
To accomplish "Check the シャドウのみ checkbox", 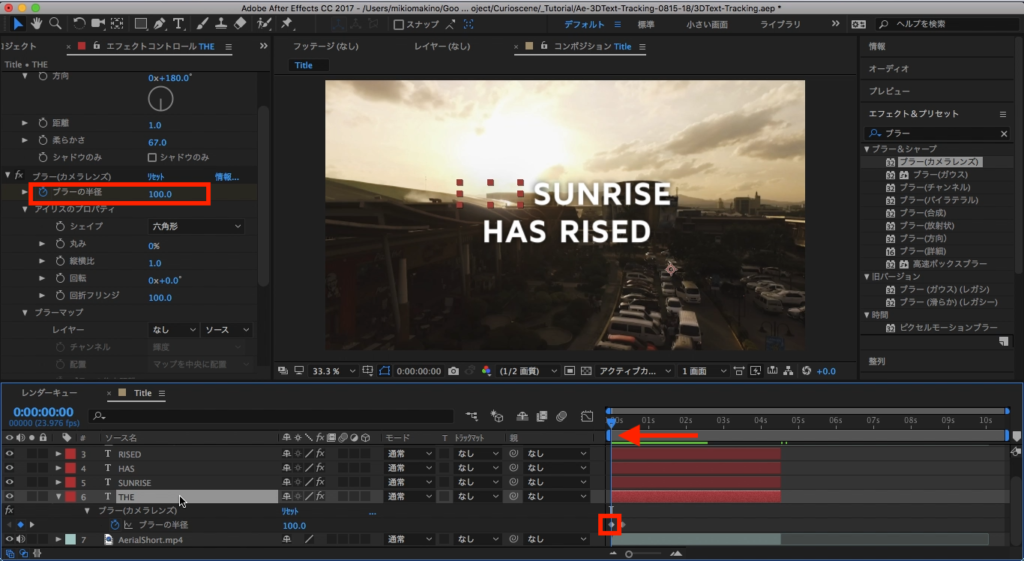I will 153,157.
